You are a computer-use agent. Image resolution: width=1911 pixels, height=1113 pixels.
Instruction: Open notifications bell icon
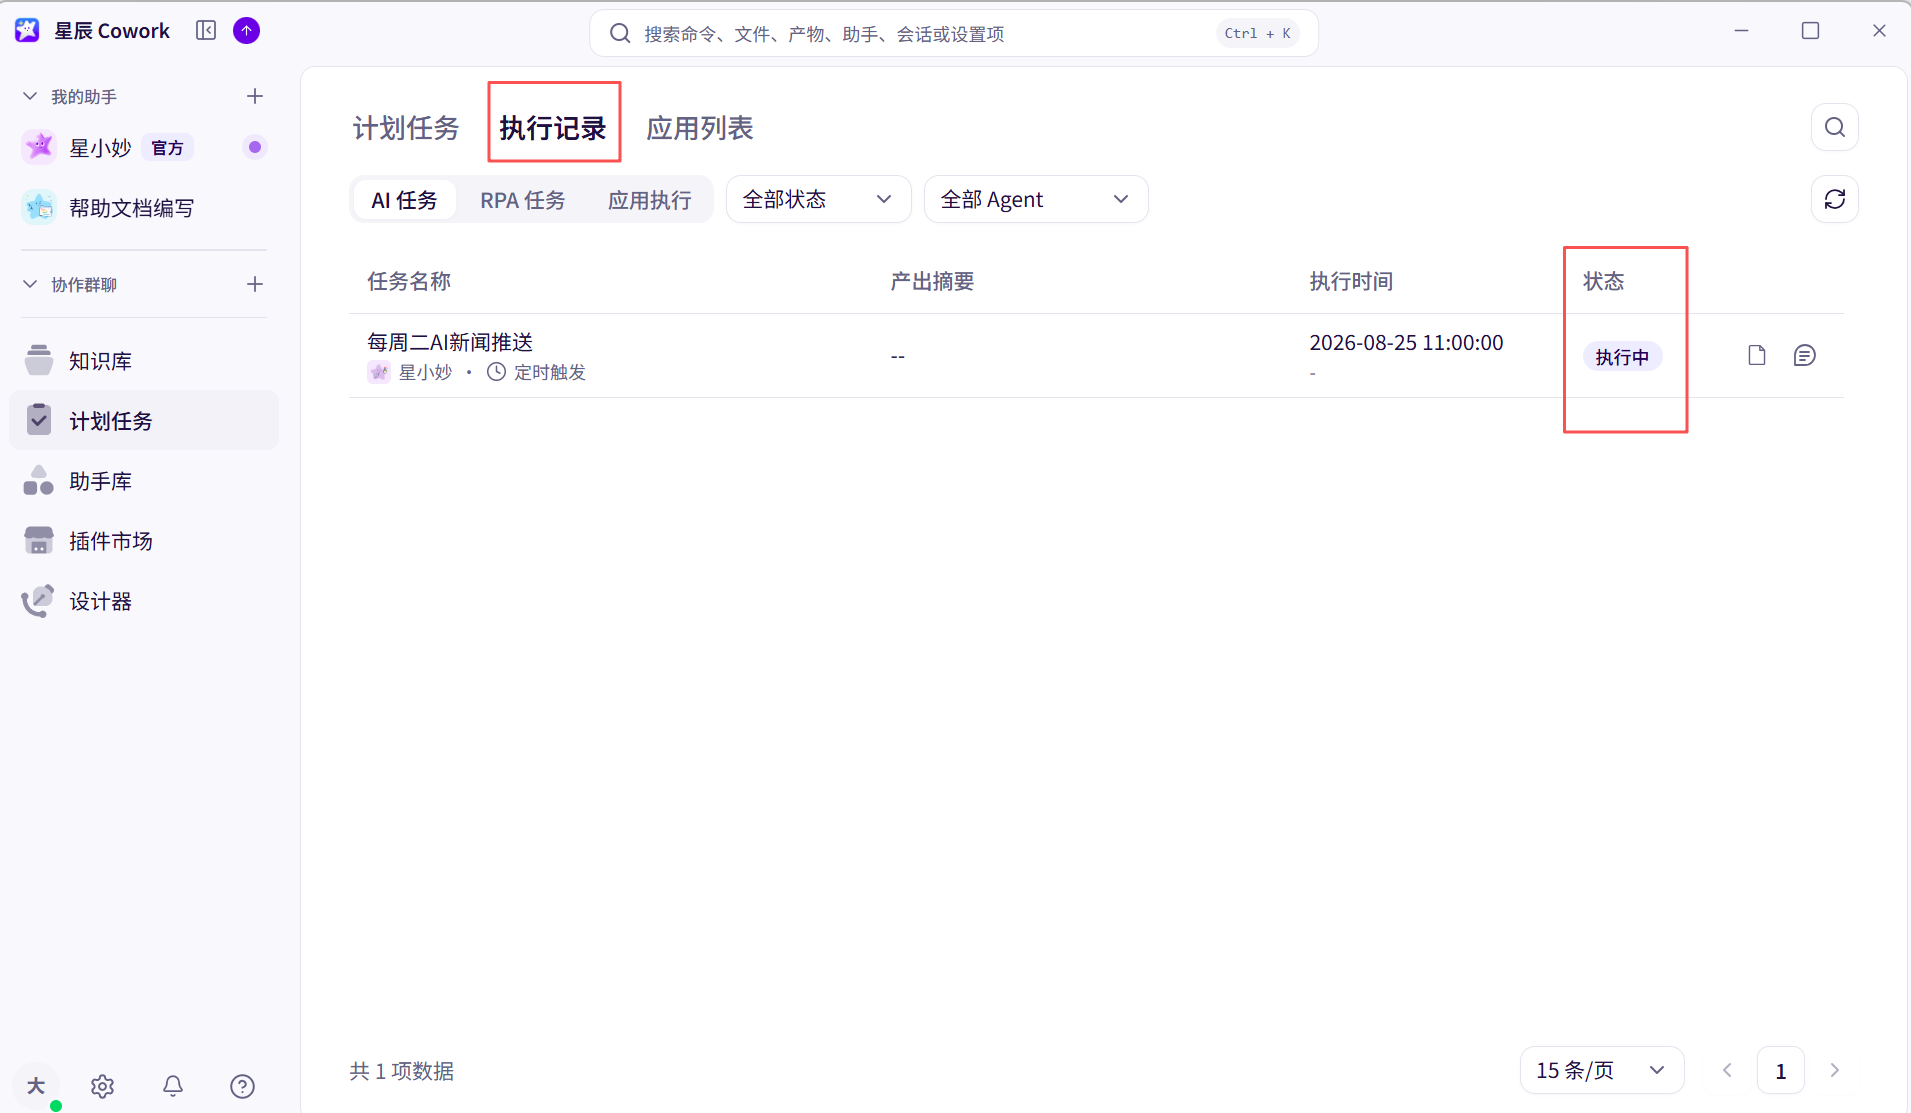point(173,1086)
